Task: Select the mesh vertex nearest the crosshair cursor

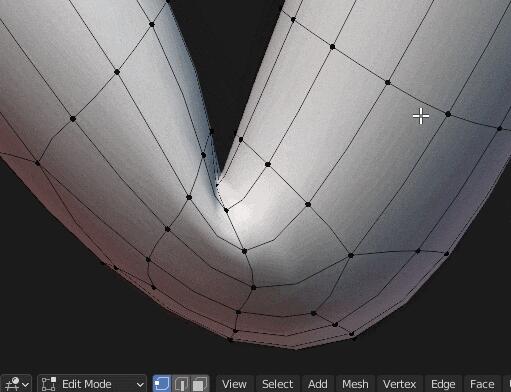Action: 448,114
